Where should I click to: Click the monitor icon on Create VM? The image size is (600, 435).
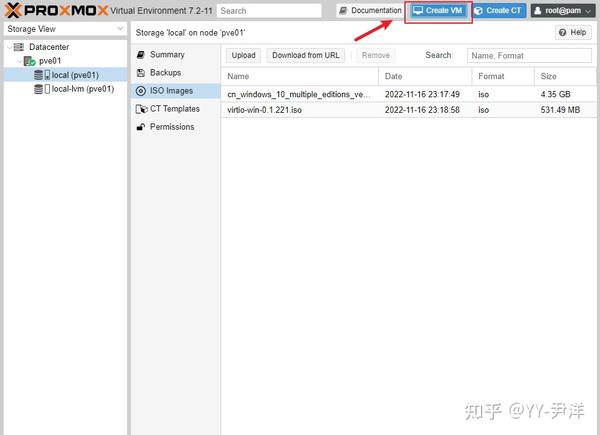point(418,11)
